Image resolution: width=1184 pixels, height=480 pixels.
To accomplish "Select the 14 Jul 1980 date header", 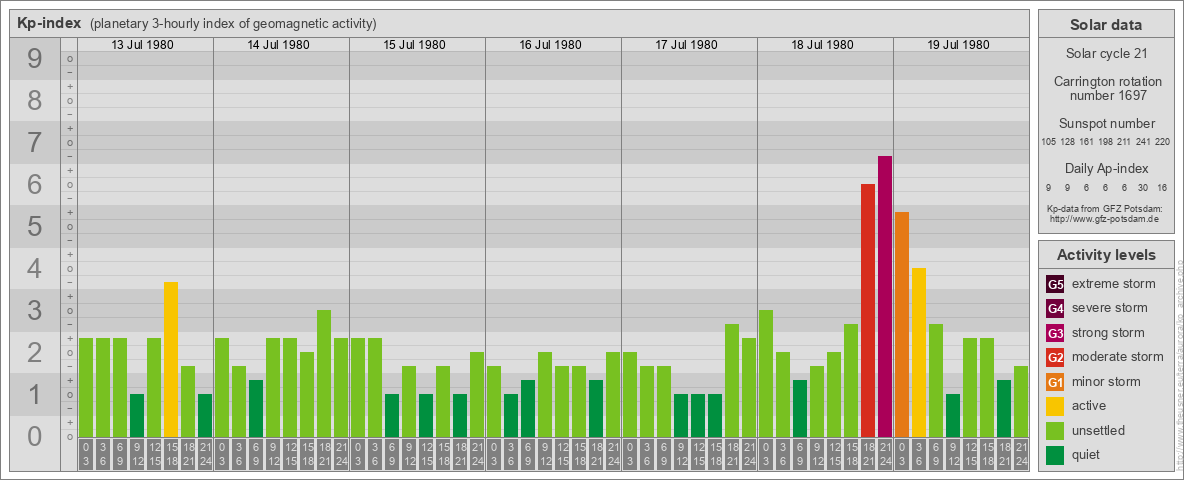I will coord(279,45).
